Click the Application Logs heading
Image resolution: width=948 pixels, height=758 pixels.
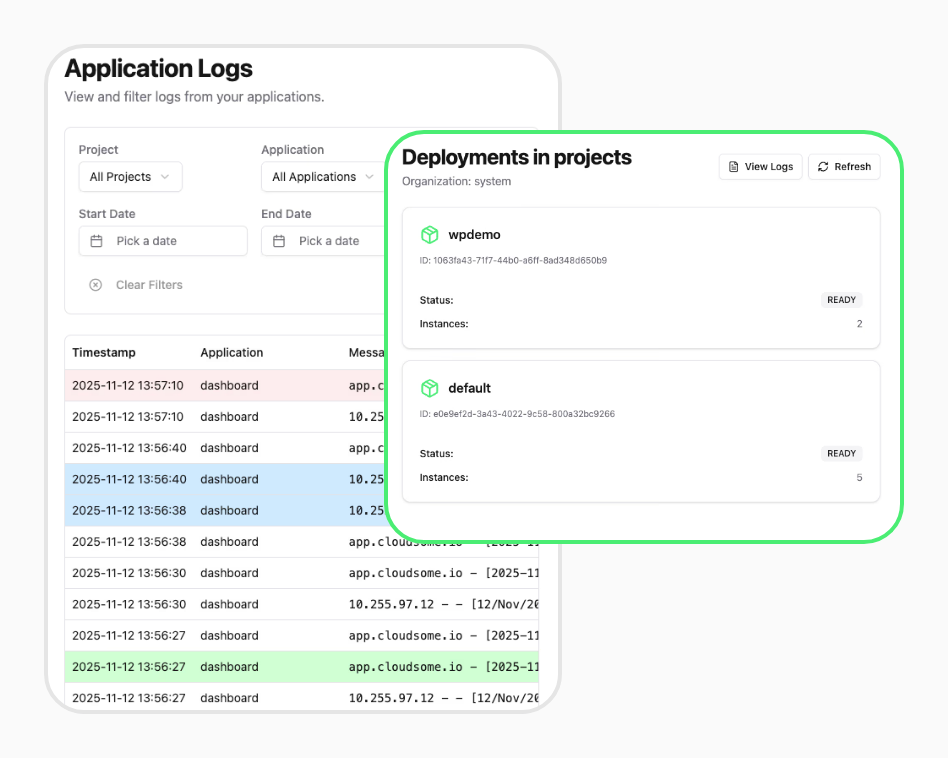158,69
